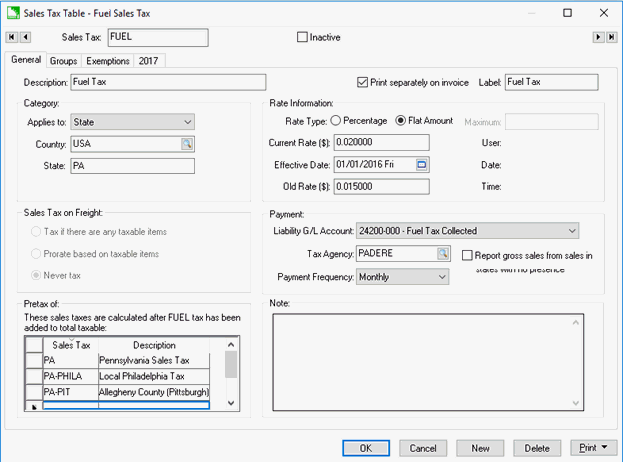
Task: Switch to the Groups tab
Action: pos(63,61)
